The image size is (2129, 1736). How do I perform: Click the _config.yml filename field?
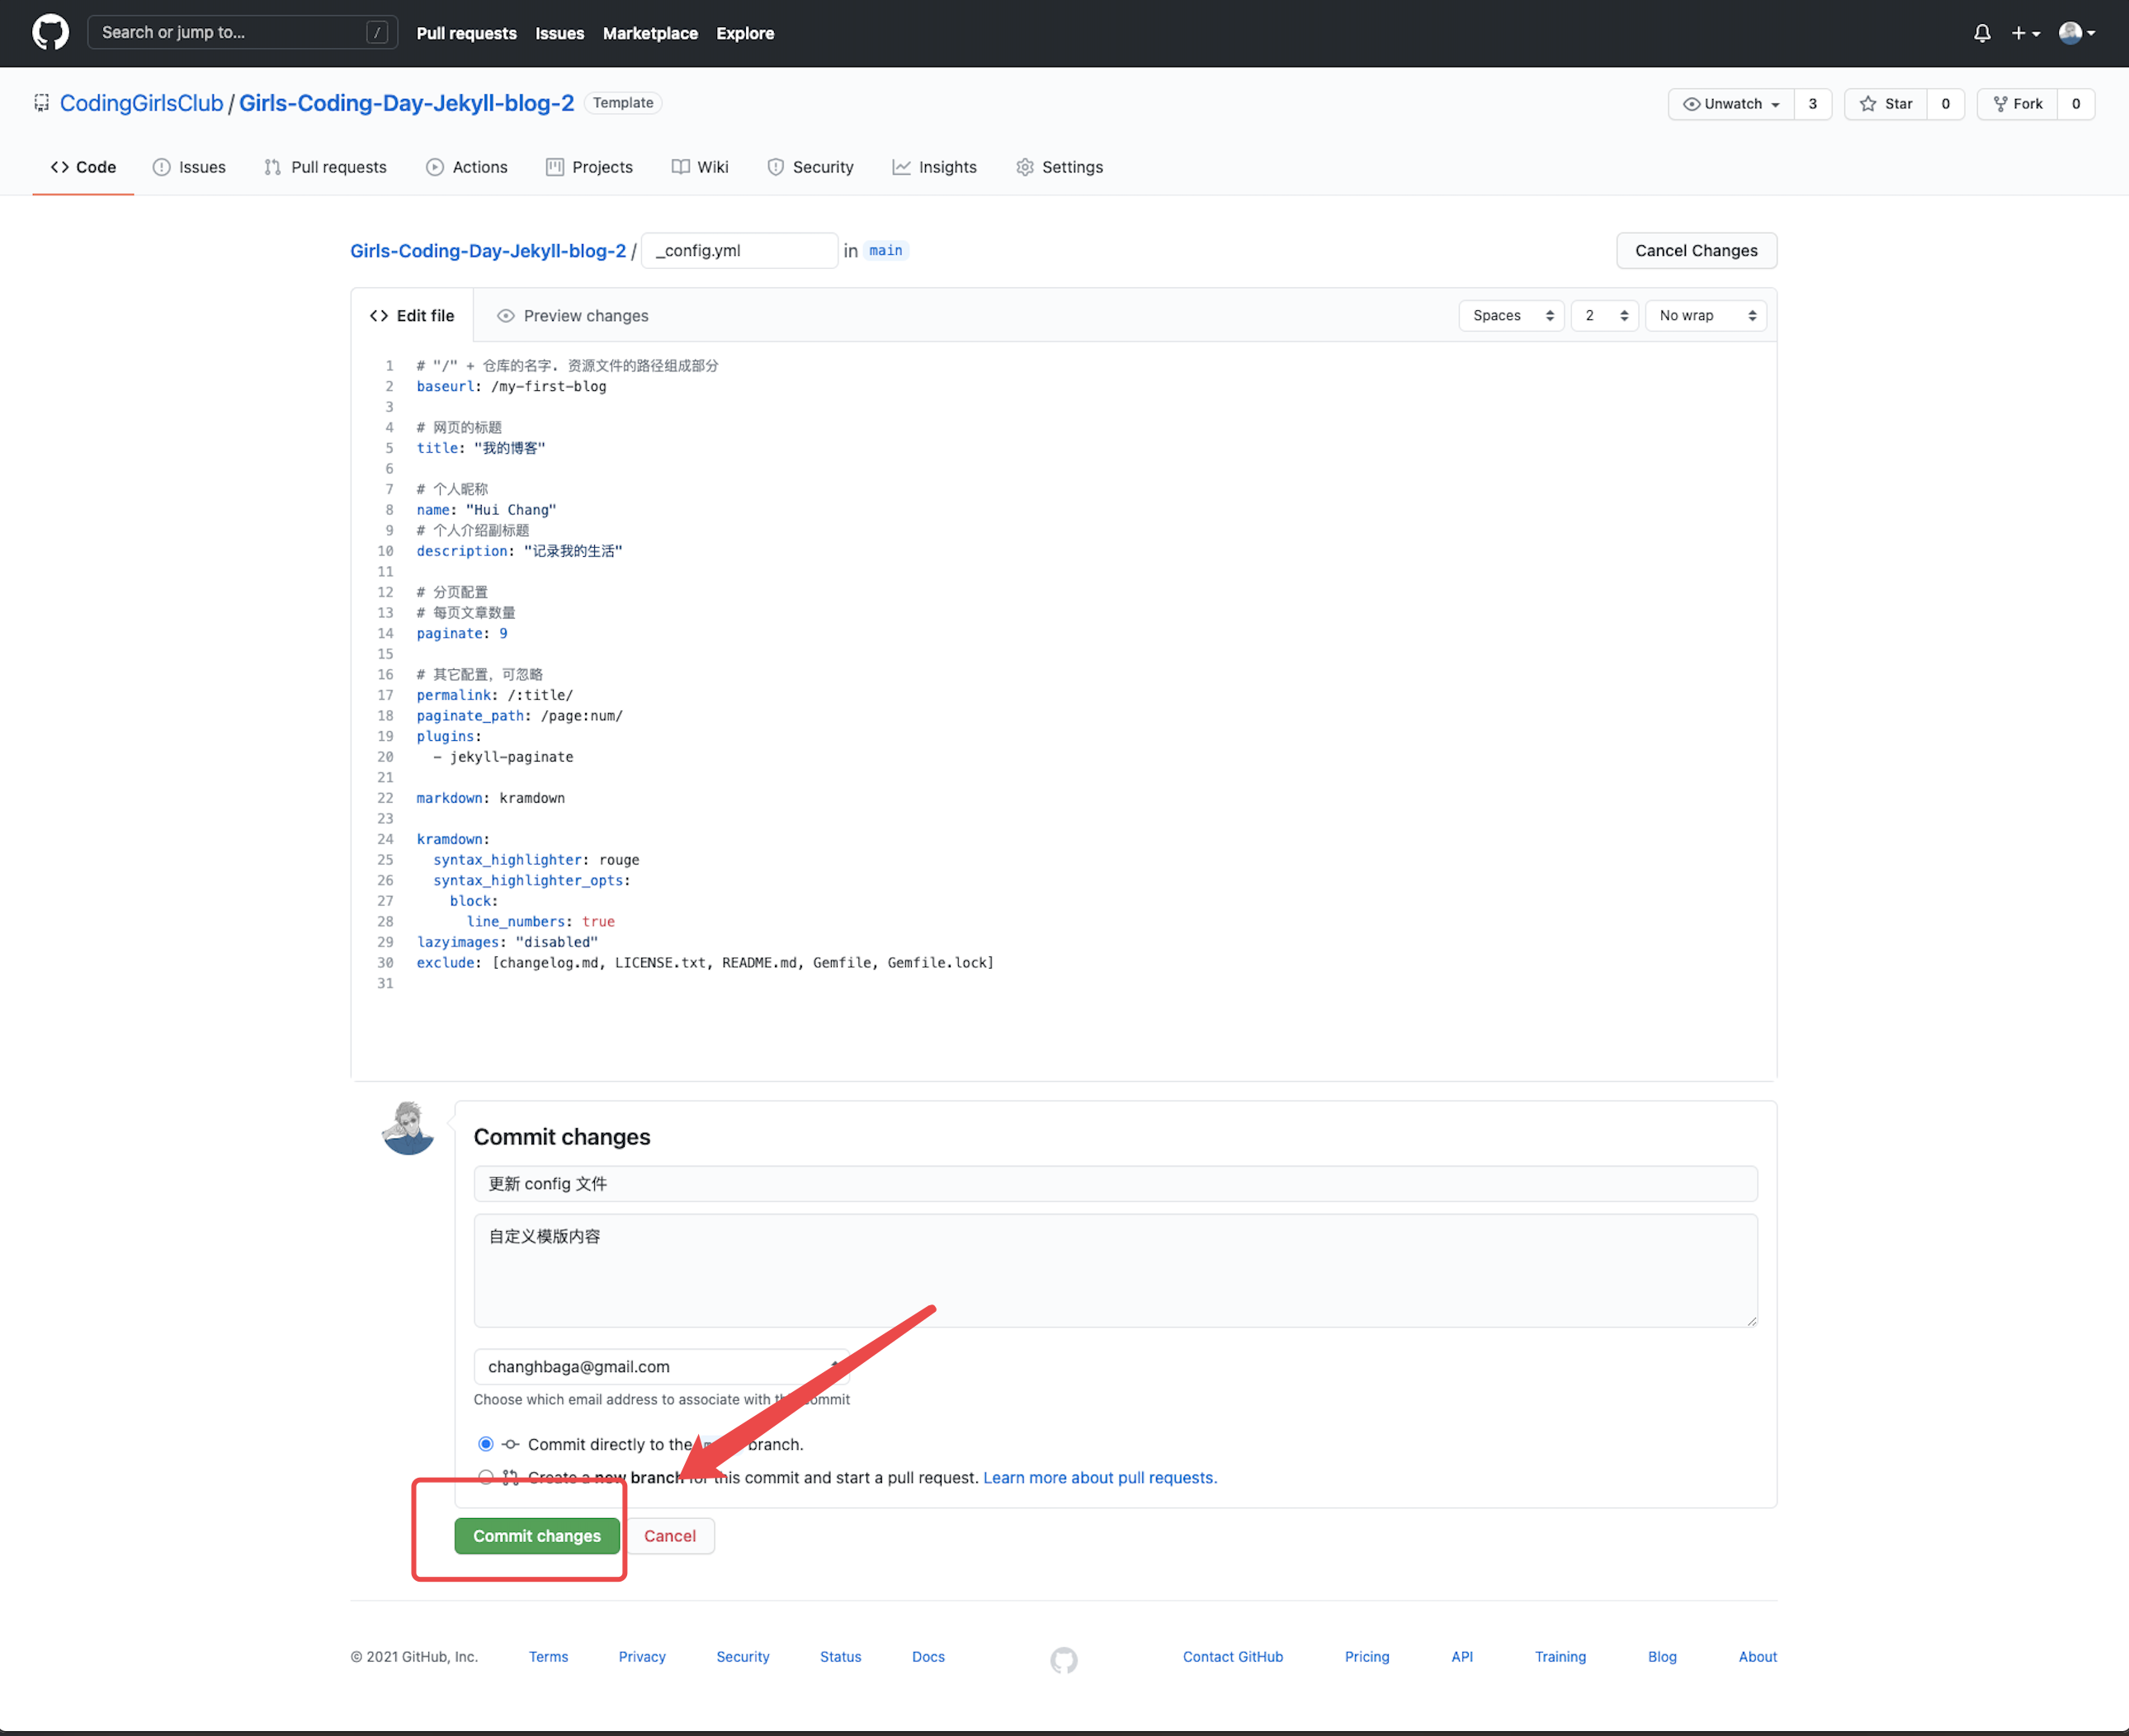738,251
